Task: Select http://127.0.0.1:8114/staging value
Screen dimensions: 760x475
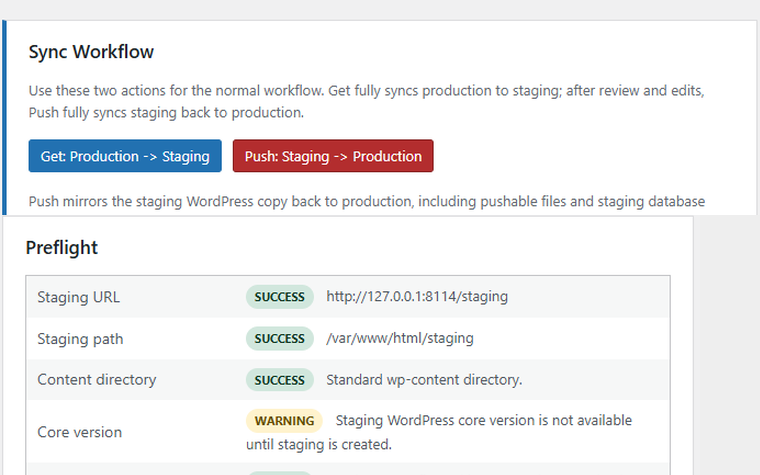Action: pyautogui.click(x=417, y=296)
